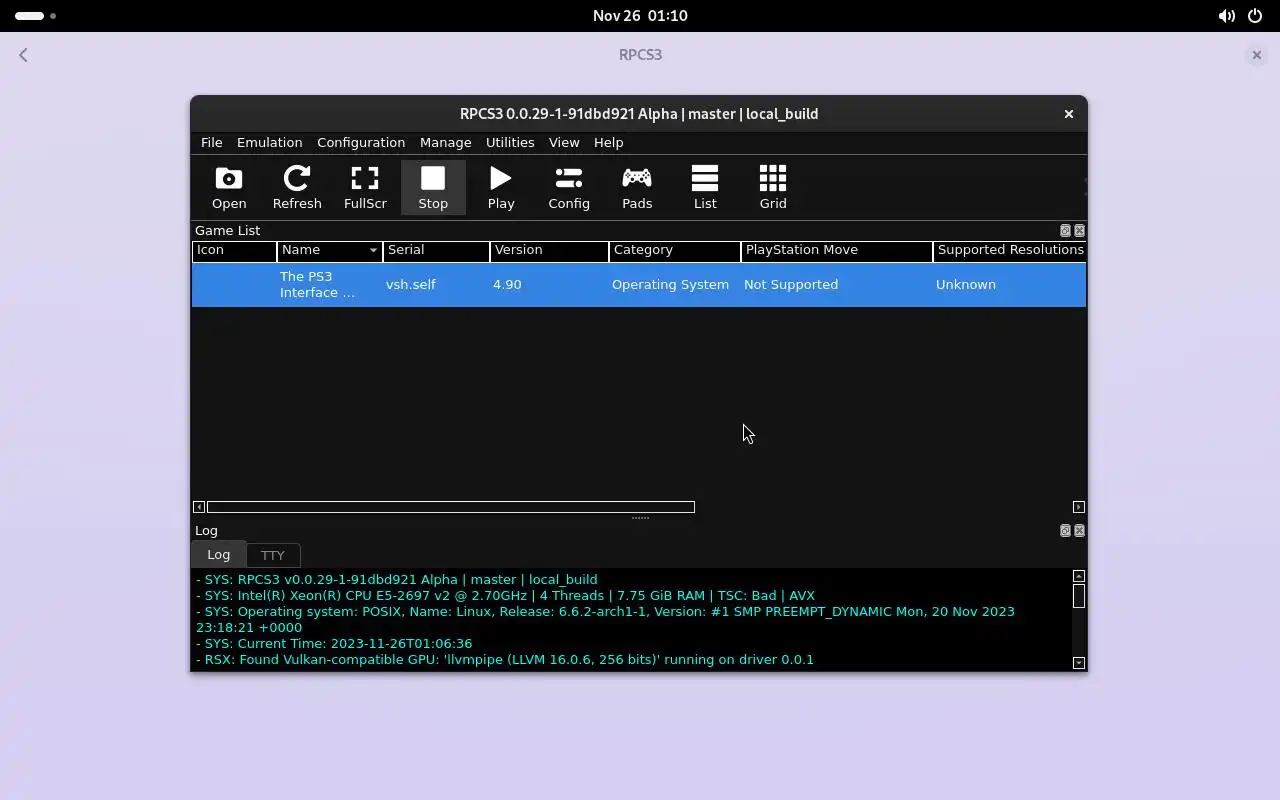Viewport: 1280px width, 800px height.
Task: Sort by Serial column header
Action: coord(436,250)
